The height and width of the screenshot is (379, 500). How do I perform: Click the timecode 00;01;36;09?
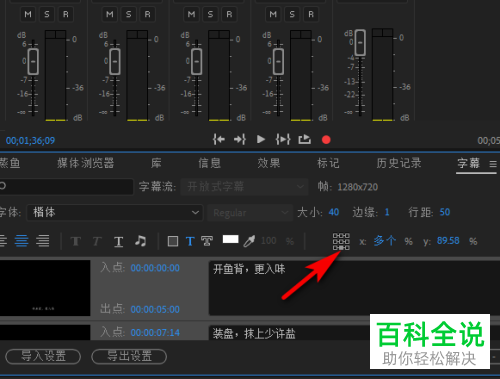[30, 141]
